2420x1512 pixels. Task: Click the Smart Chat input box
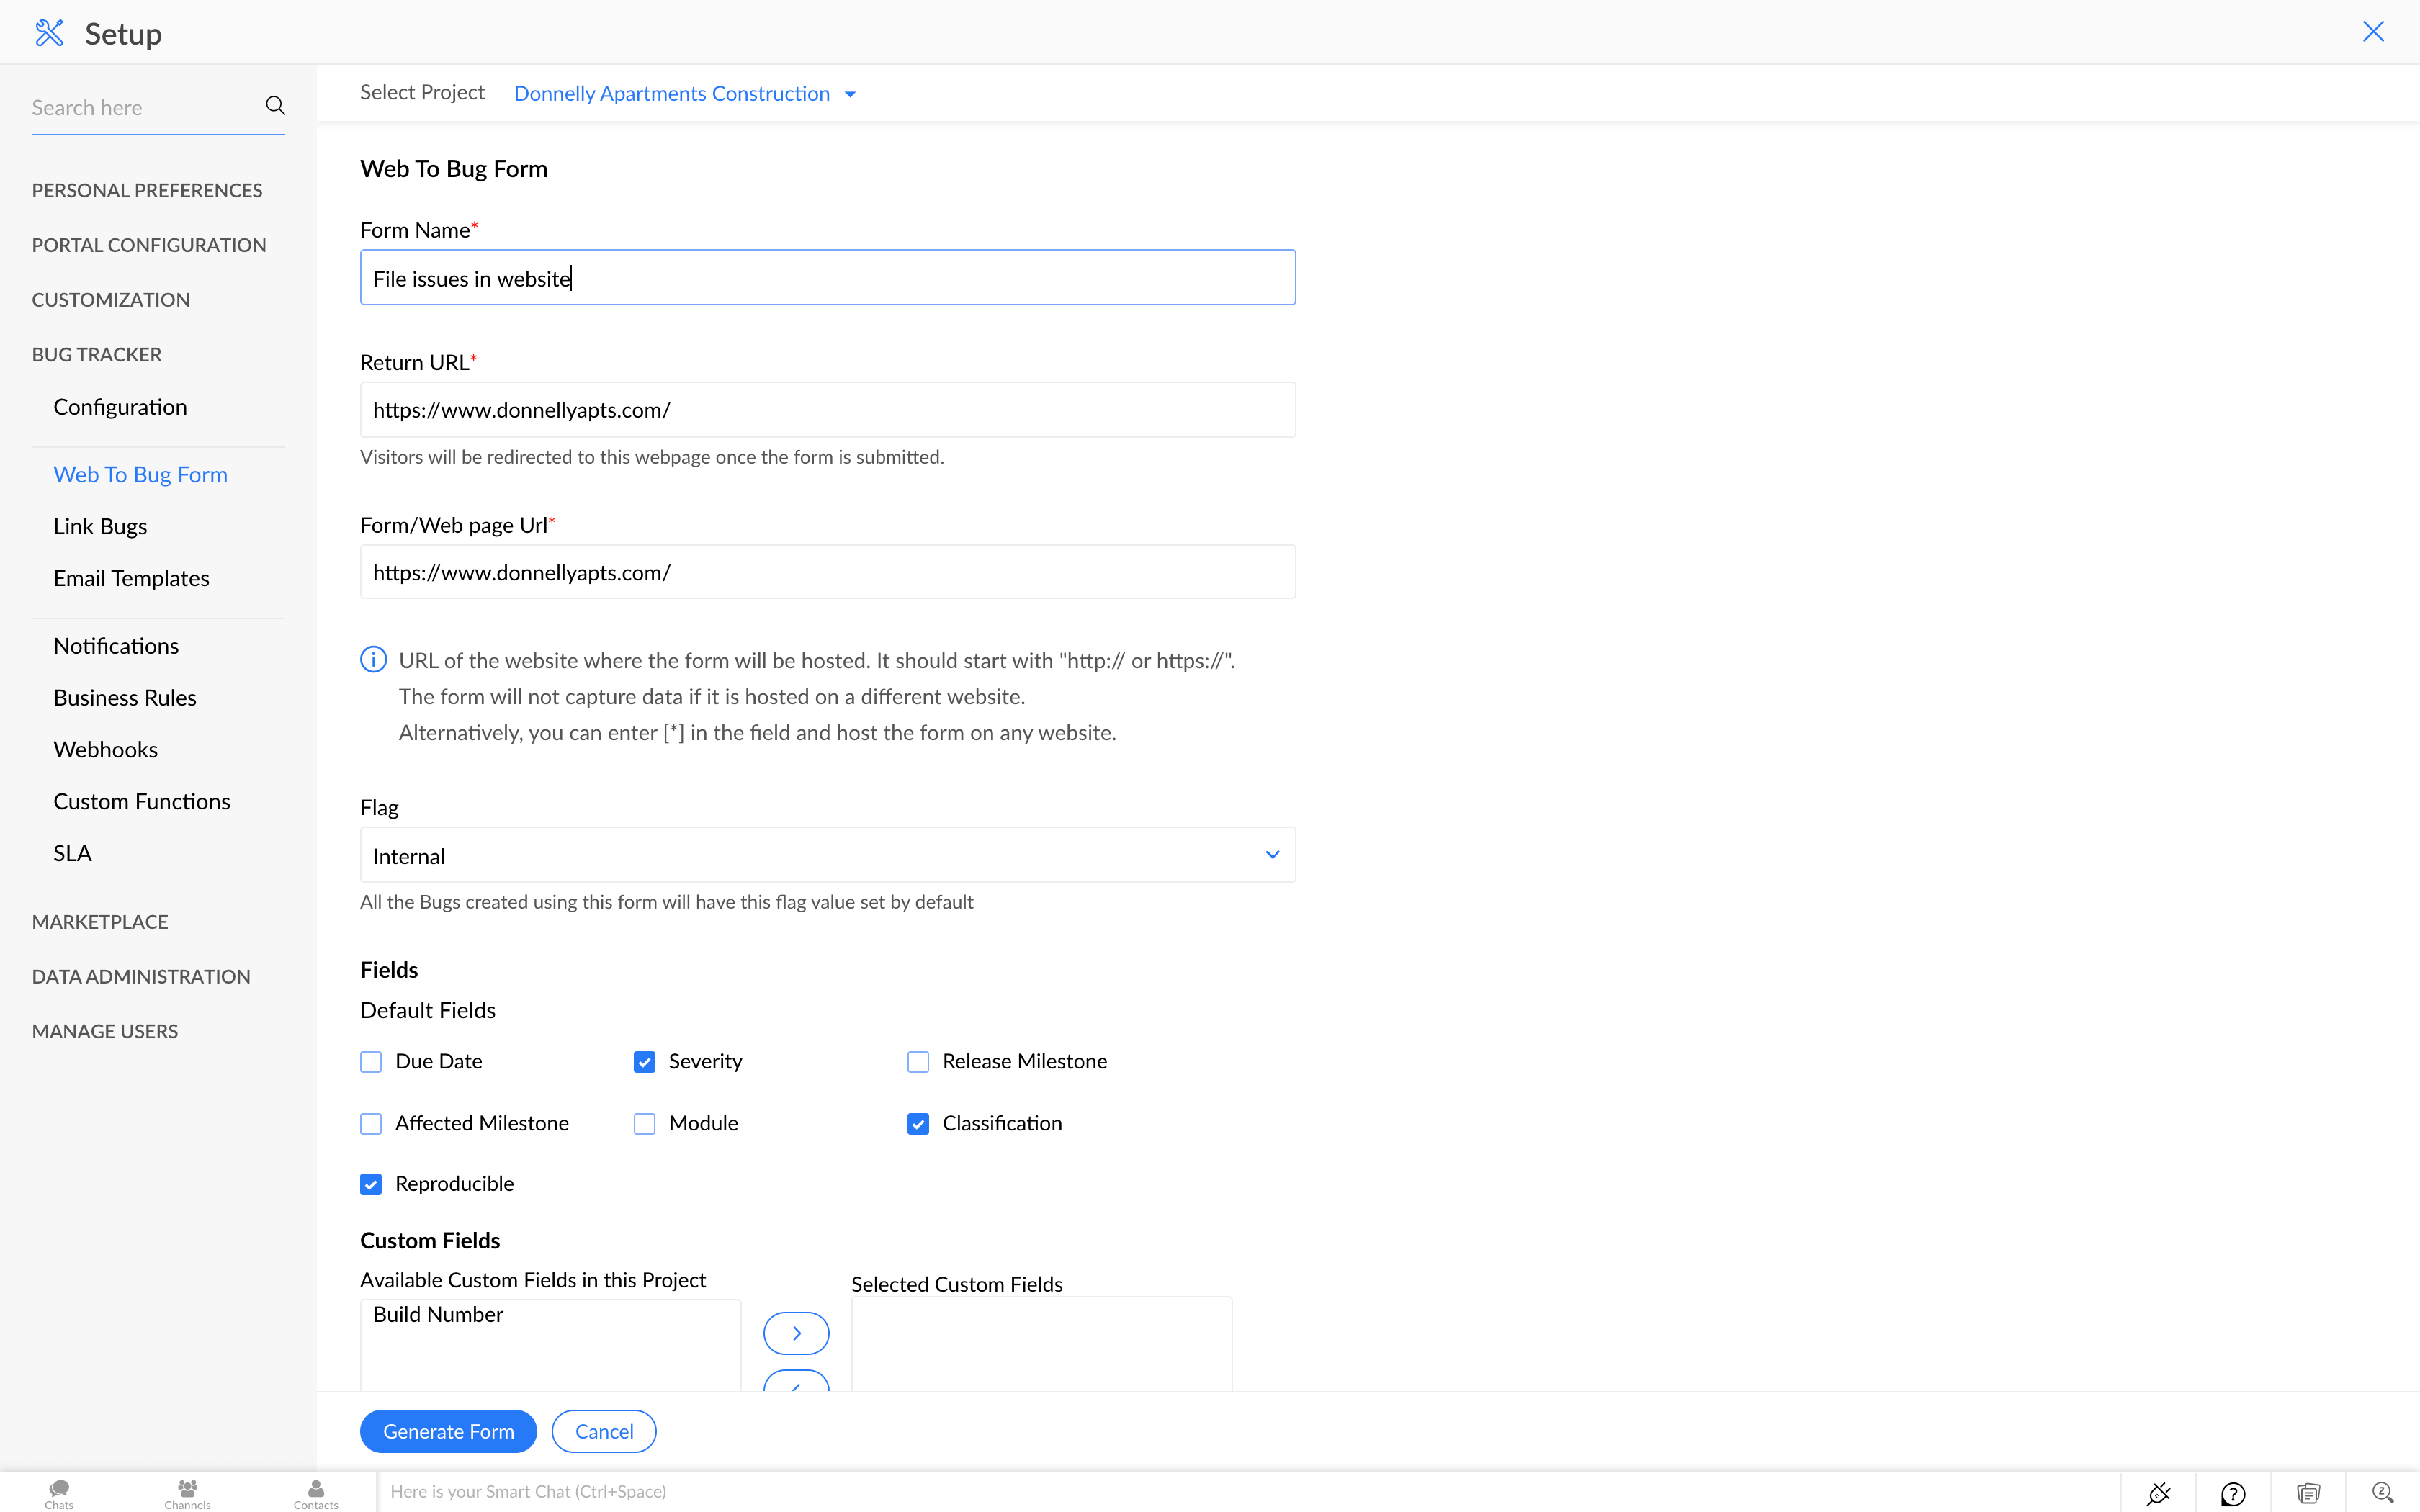pos(1248,1492)
